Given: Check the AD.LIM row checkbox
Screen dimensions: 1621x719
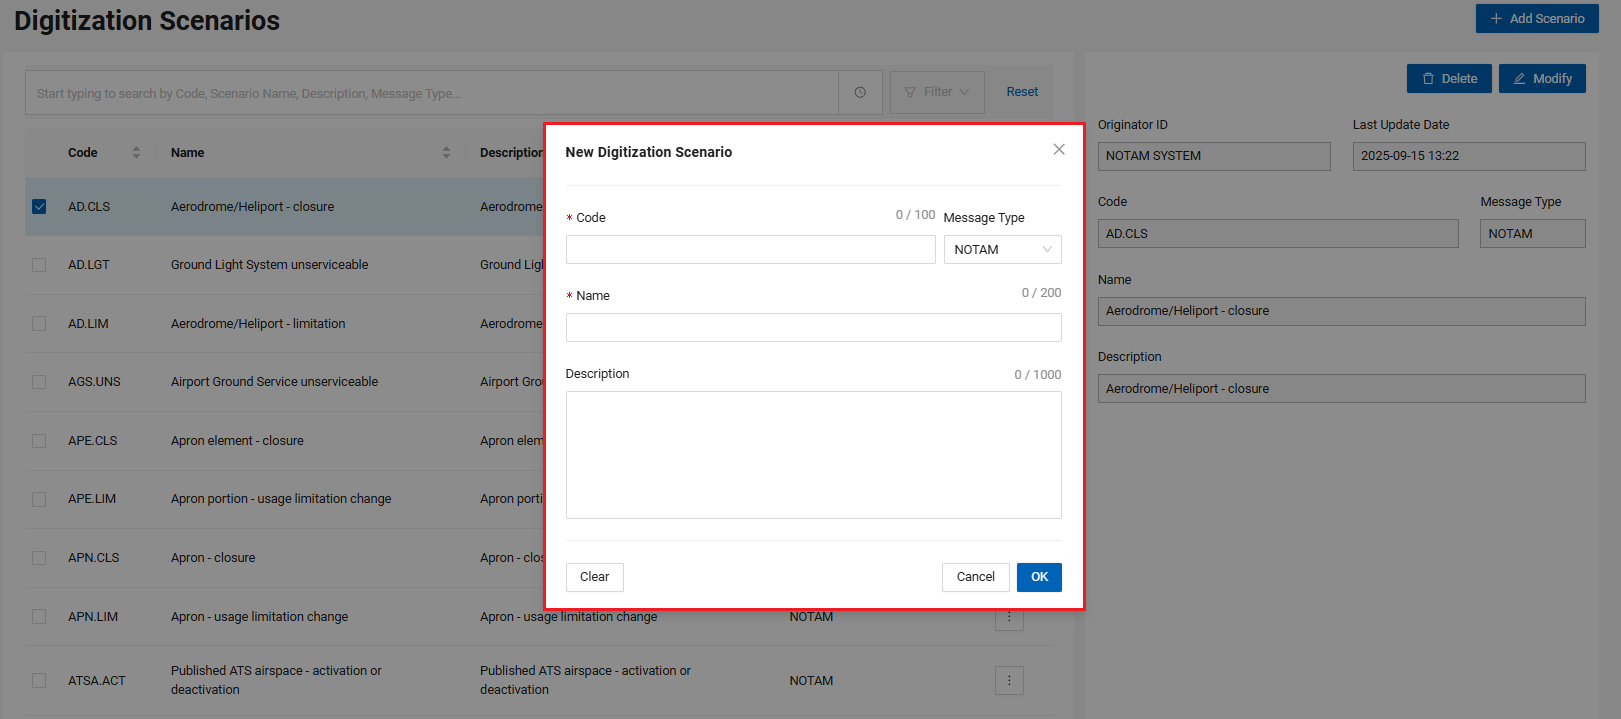Looking at the screenshot, I should 39,324.
